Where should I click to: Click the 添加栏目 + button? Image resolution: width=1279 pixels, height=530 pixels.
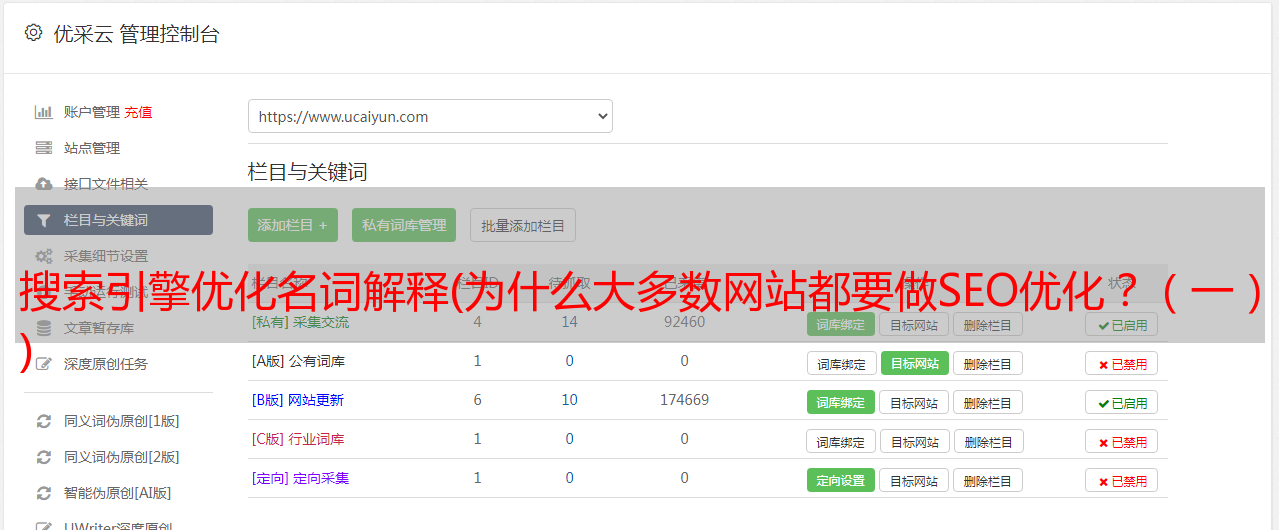click(x=293, y=225)
